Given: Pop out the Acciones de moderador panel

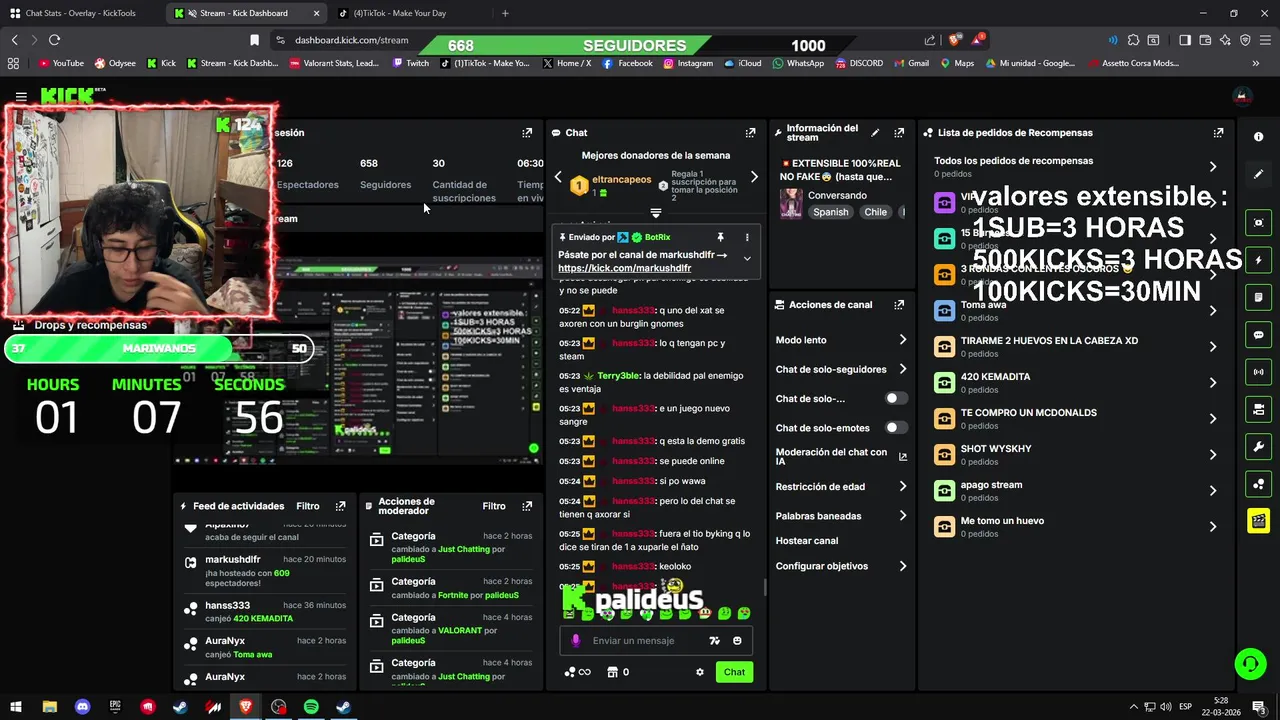Looking at the screenshot, I should click(527, 506).
